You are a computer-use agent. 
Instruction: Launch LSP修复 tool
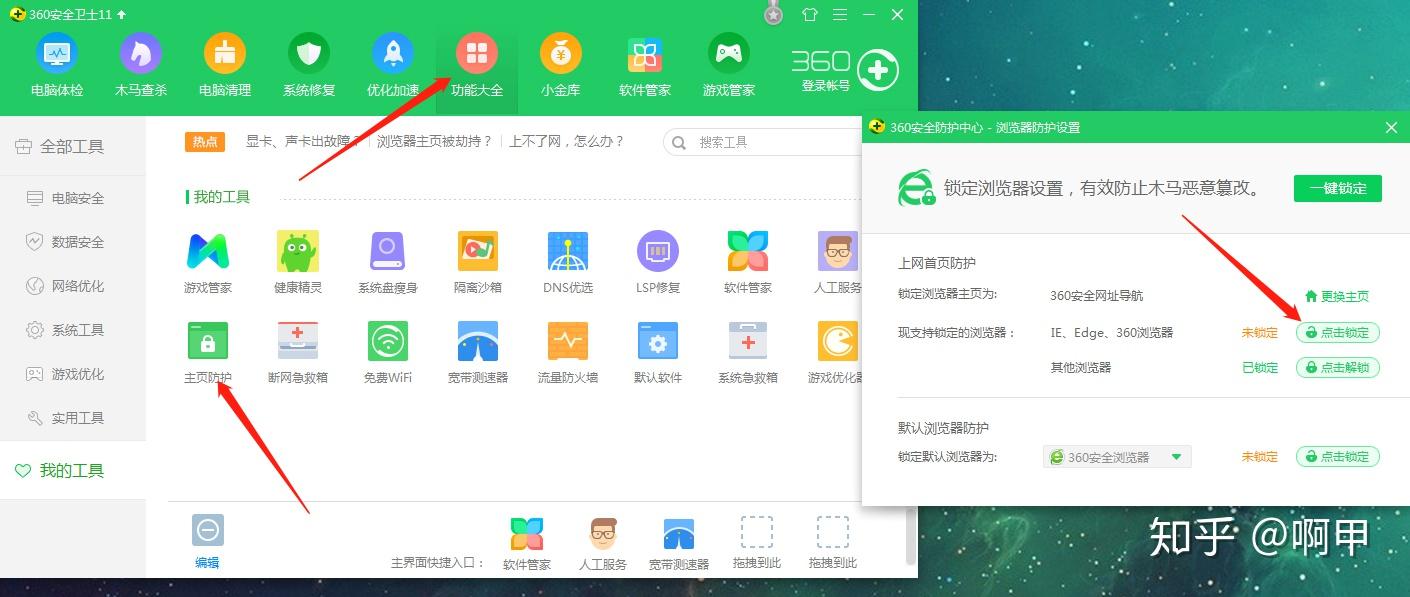[x=658, y=264]
